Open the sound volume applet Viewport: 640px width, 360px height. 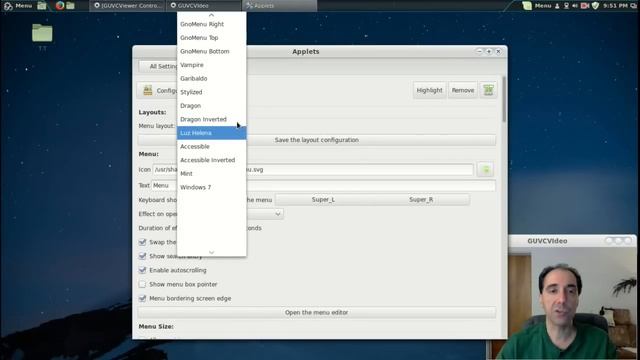(575, 6)
